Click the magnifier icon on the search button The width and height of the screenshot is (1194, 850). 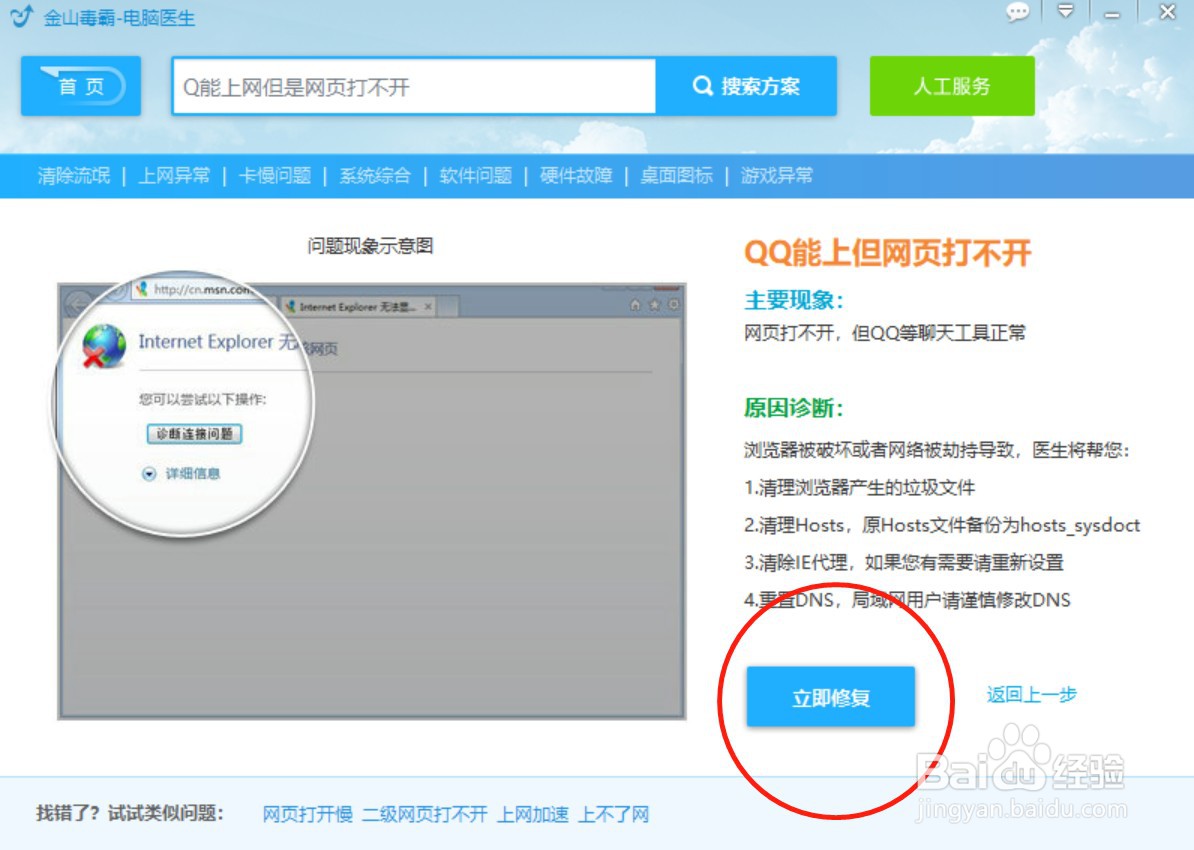point(701,86)
